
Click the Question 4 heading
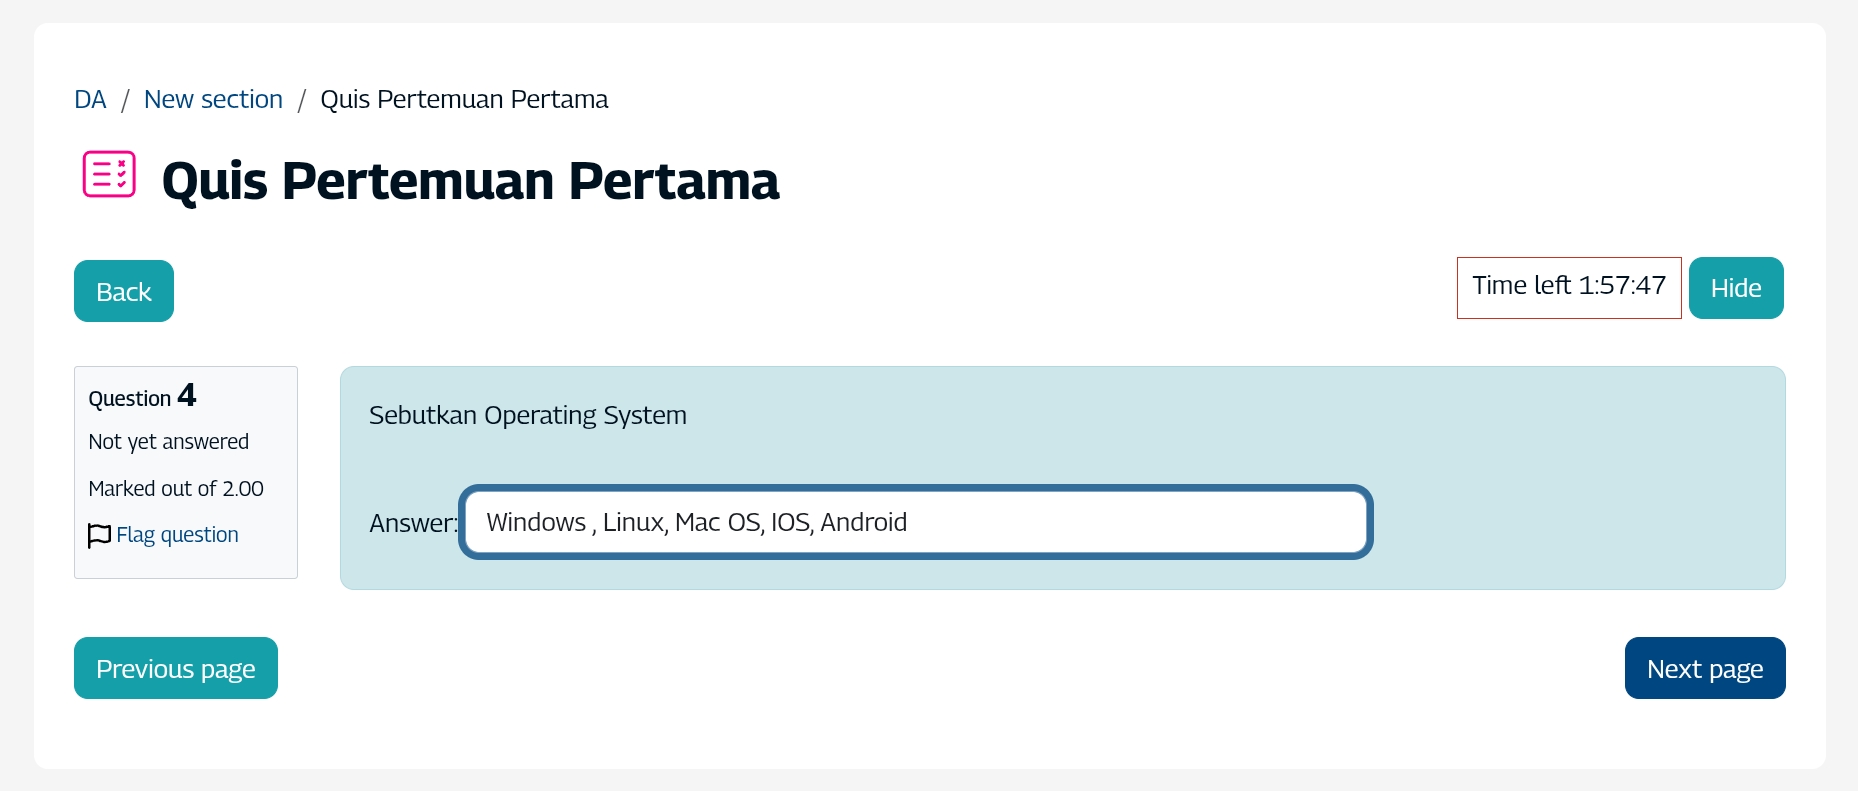[142, 397]
